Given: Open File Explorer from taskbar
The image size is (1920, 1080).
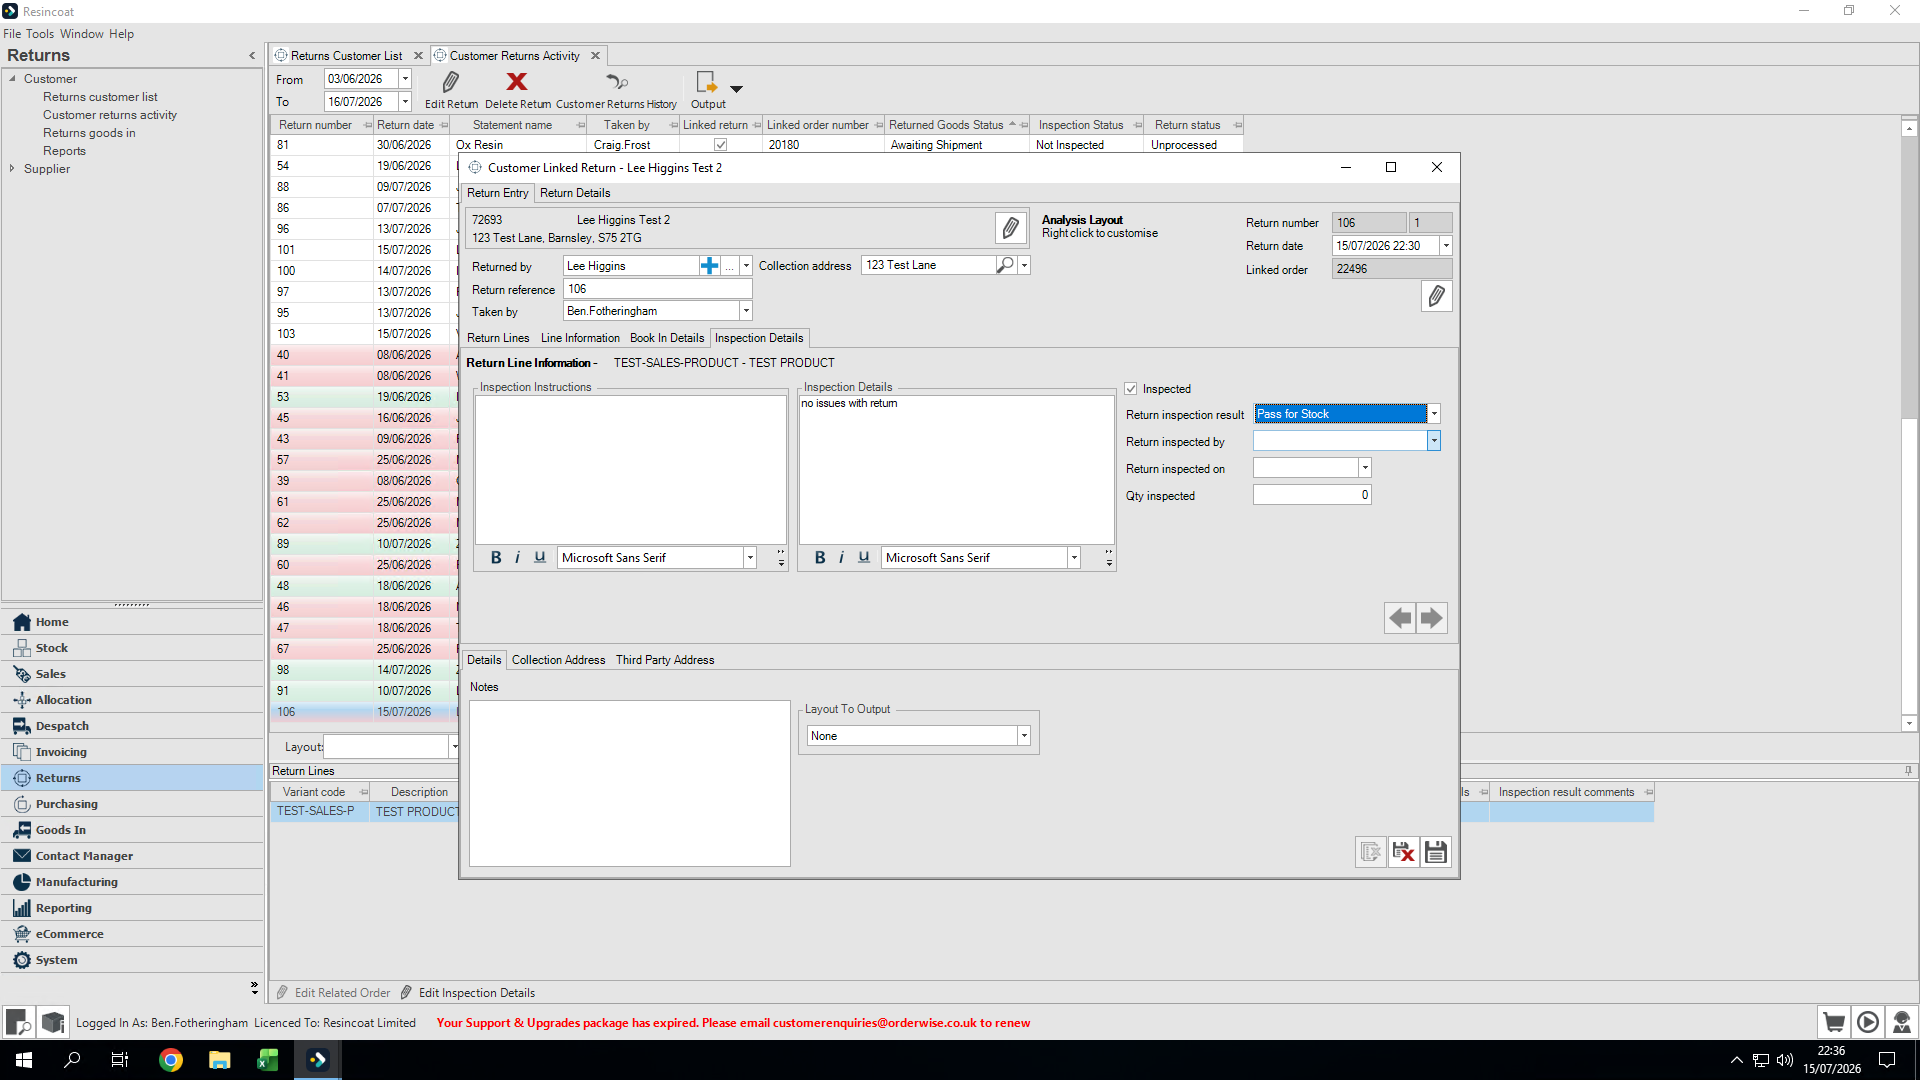Looking at the screenshot, I should pos(219,1060).
